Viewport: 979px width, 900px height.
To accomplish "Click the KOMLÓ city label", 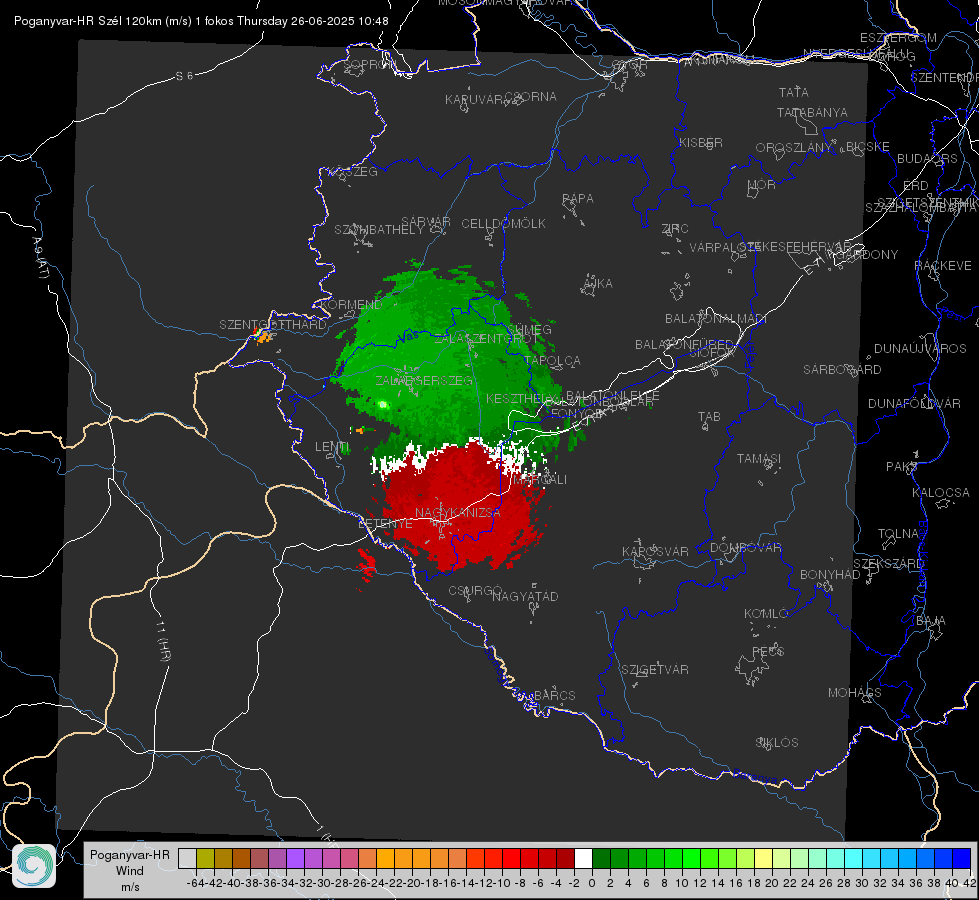I will (x=766, y=614).
